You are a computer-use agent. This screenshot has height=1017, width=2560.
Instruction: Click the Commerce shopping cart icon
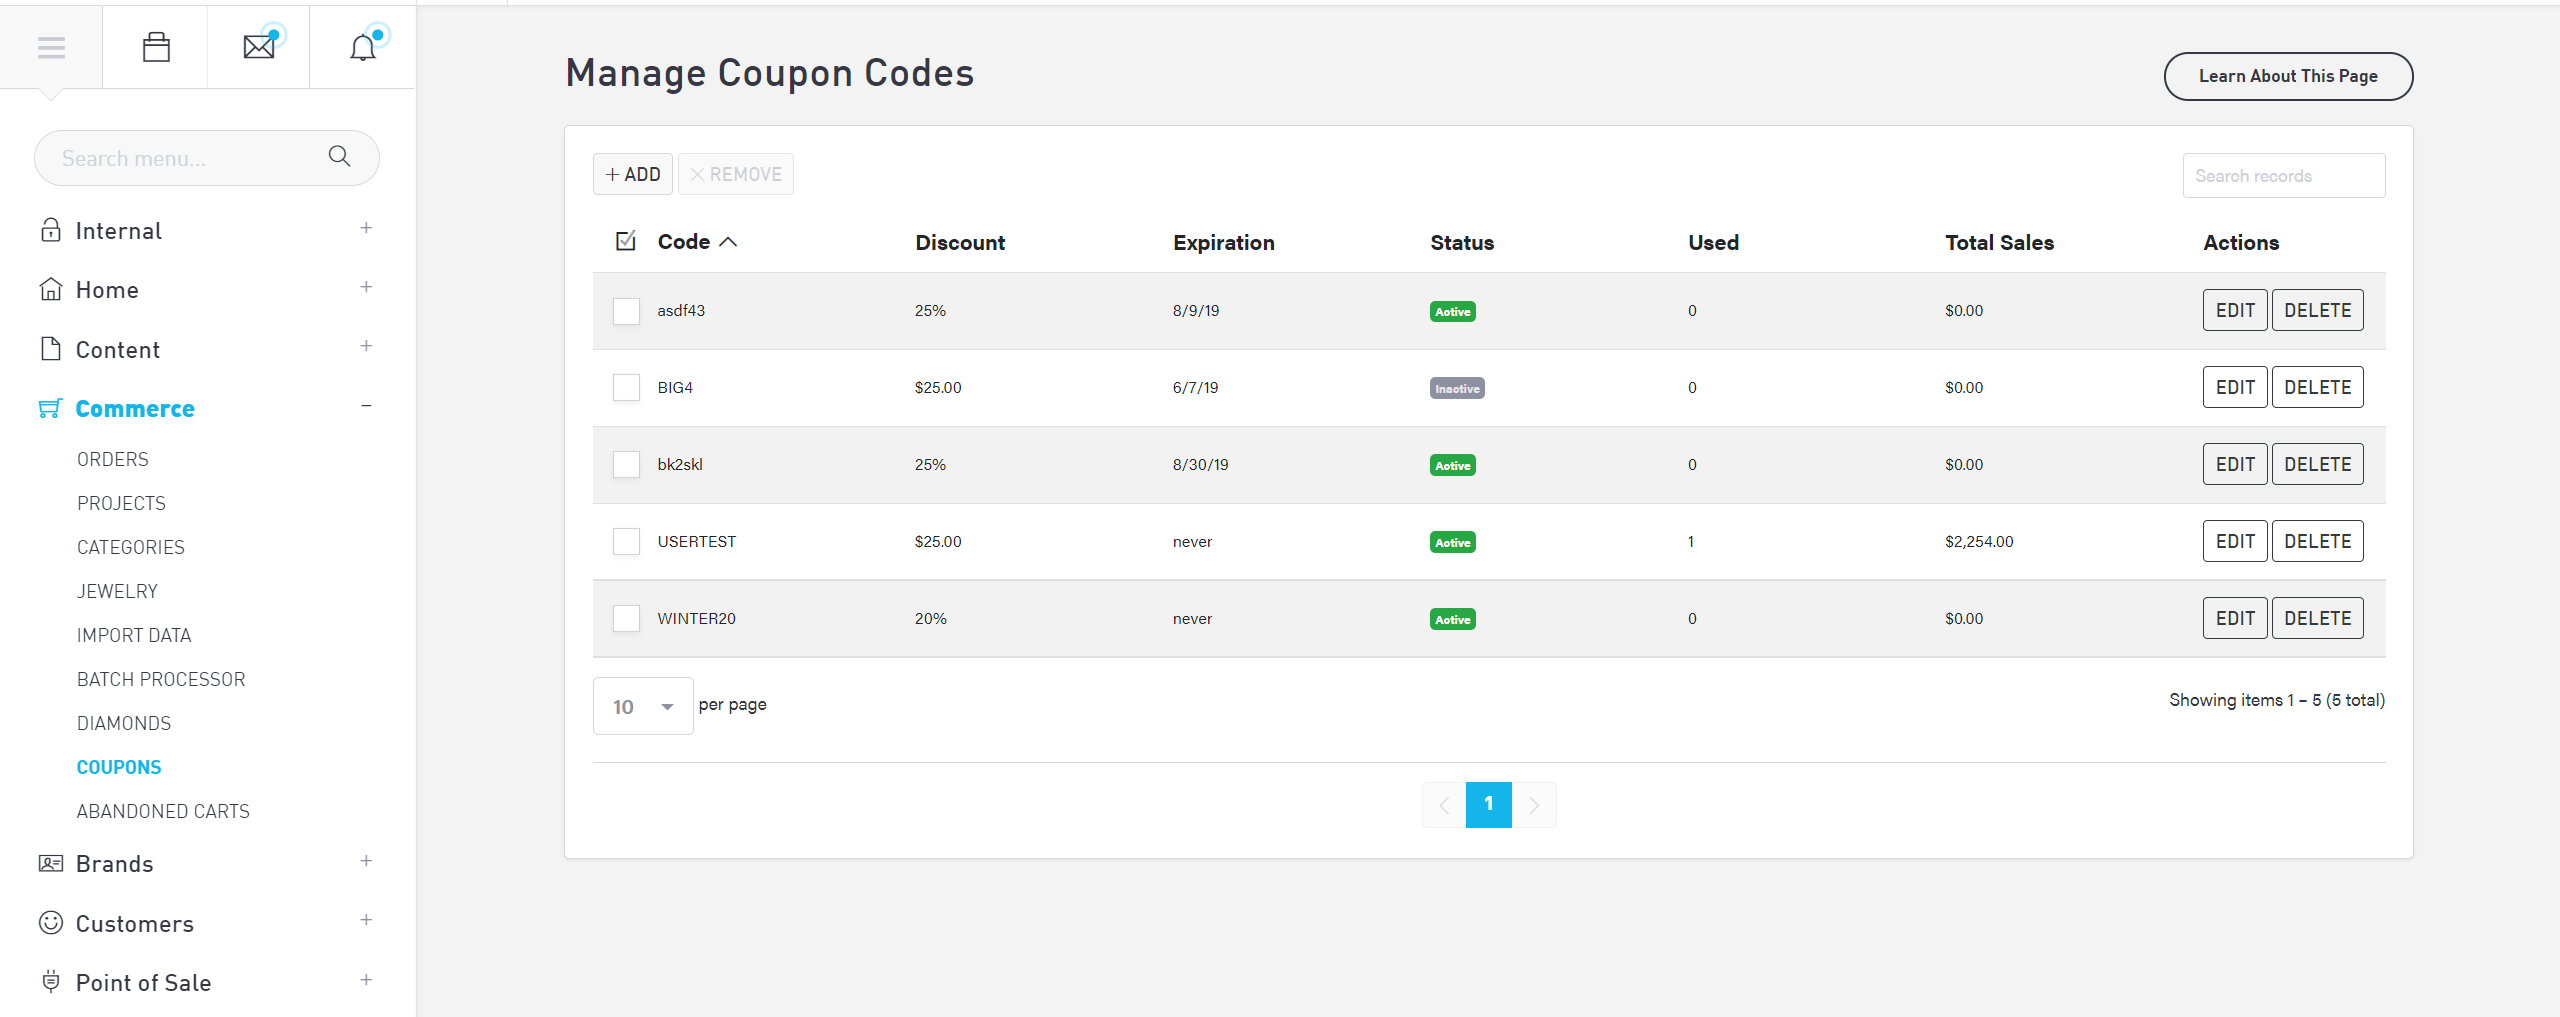[50, 408]
